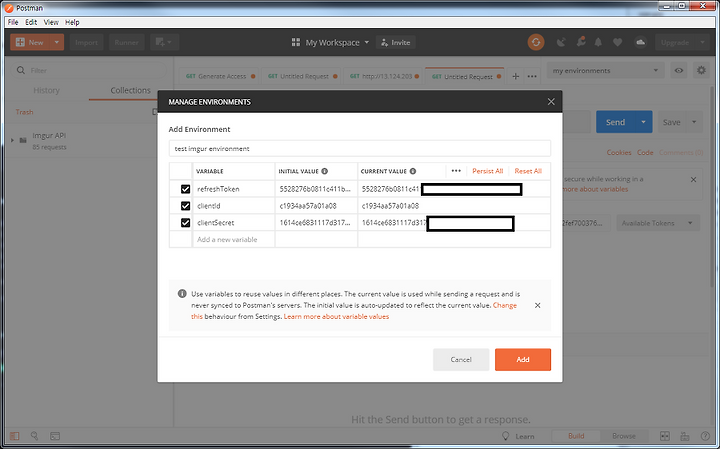Open the GET http://13.124.203 request tab

point(384,76)
